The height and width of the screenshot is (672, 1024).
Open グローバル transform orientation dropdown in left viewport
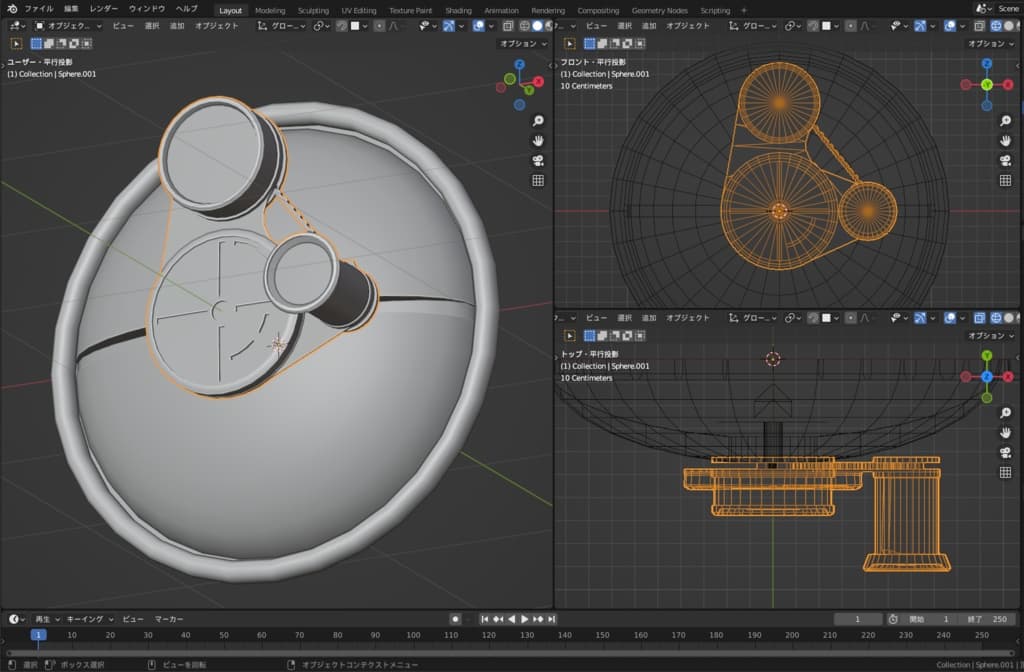(287, 26)
